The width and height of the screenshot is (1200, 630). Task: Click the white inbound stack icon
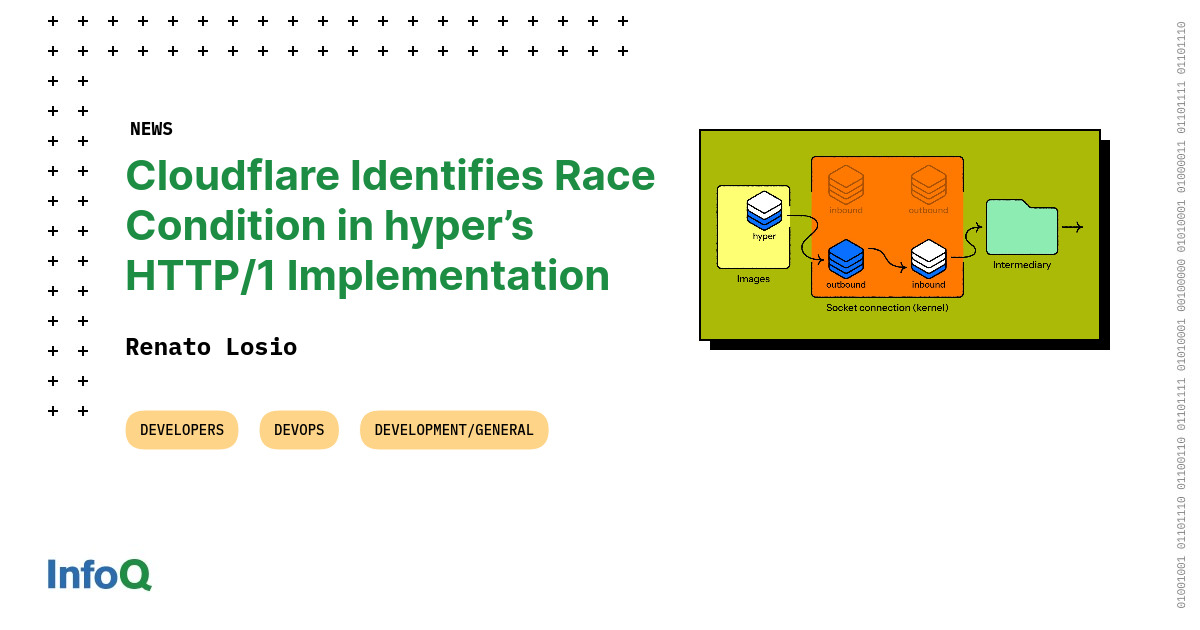[928, 260]
